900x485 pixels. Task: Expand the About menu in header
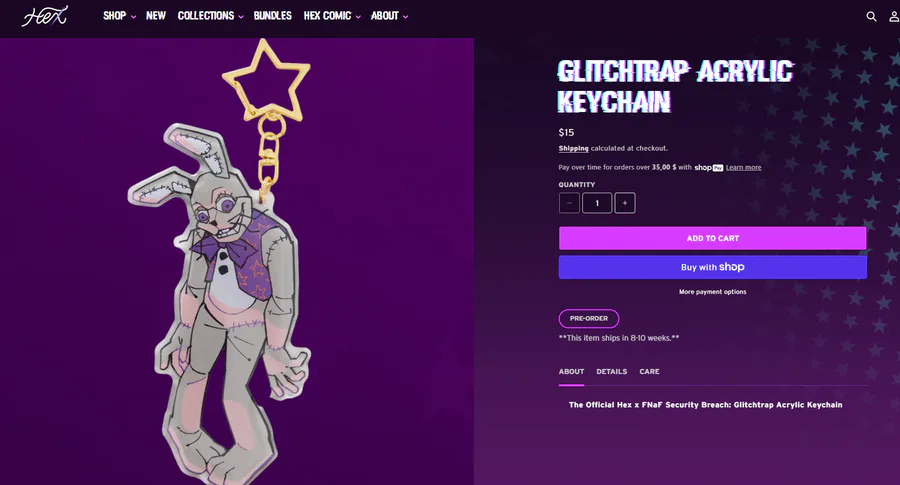[389, 16]
